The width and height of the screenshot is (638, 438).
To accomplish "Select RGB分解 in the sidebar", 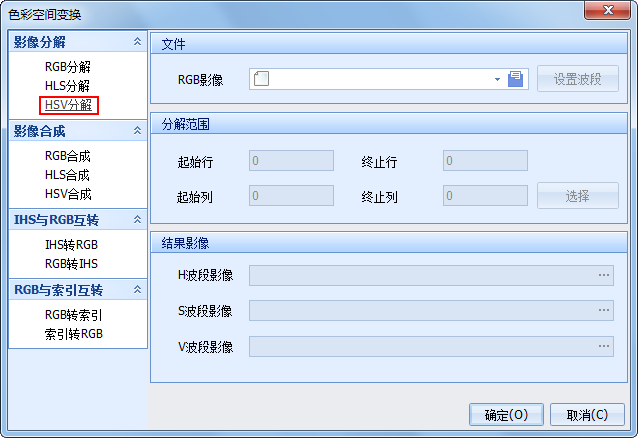I will [x=67, y=67].
